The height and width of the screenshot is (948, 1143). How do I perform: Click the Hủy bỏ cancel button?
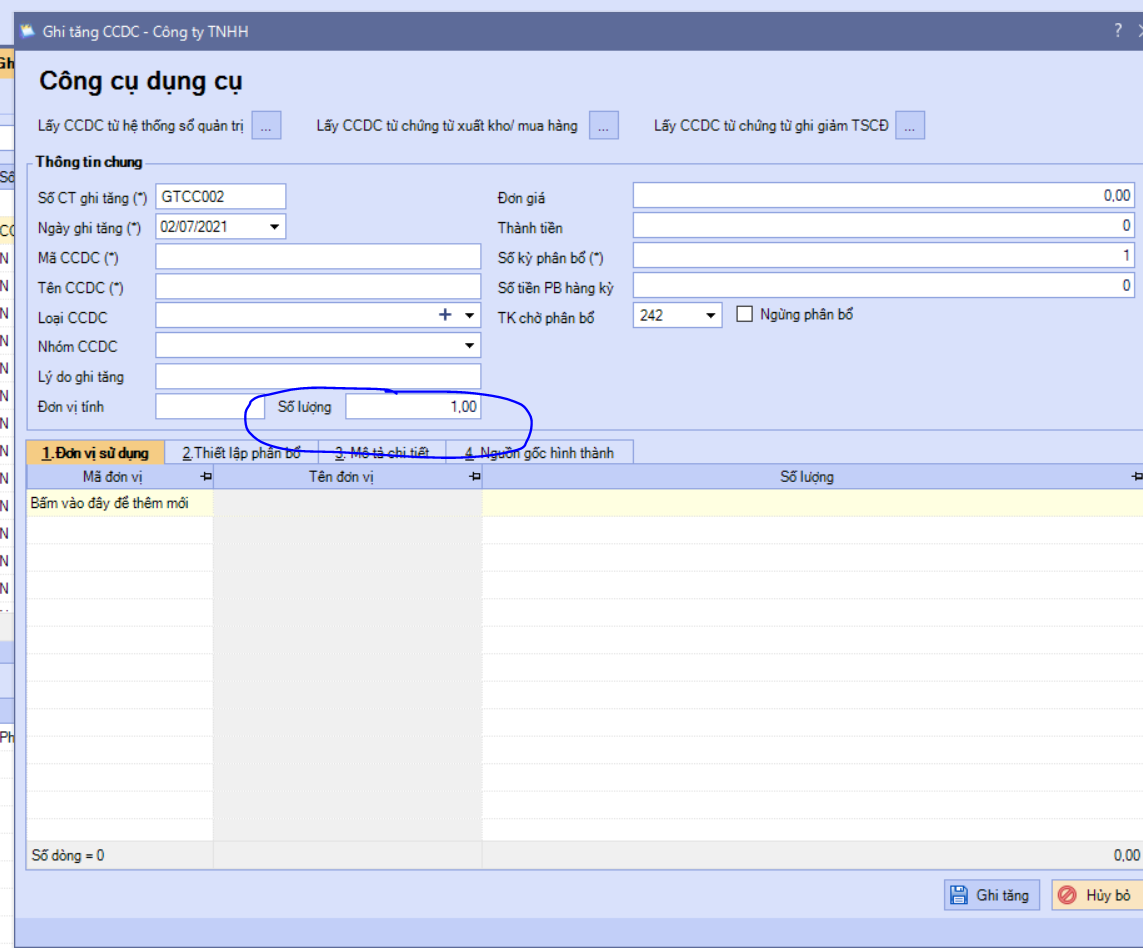coord(1097,895)
